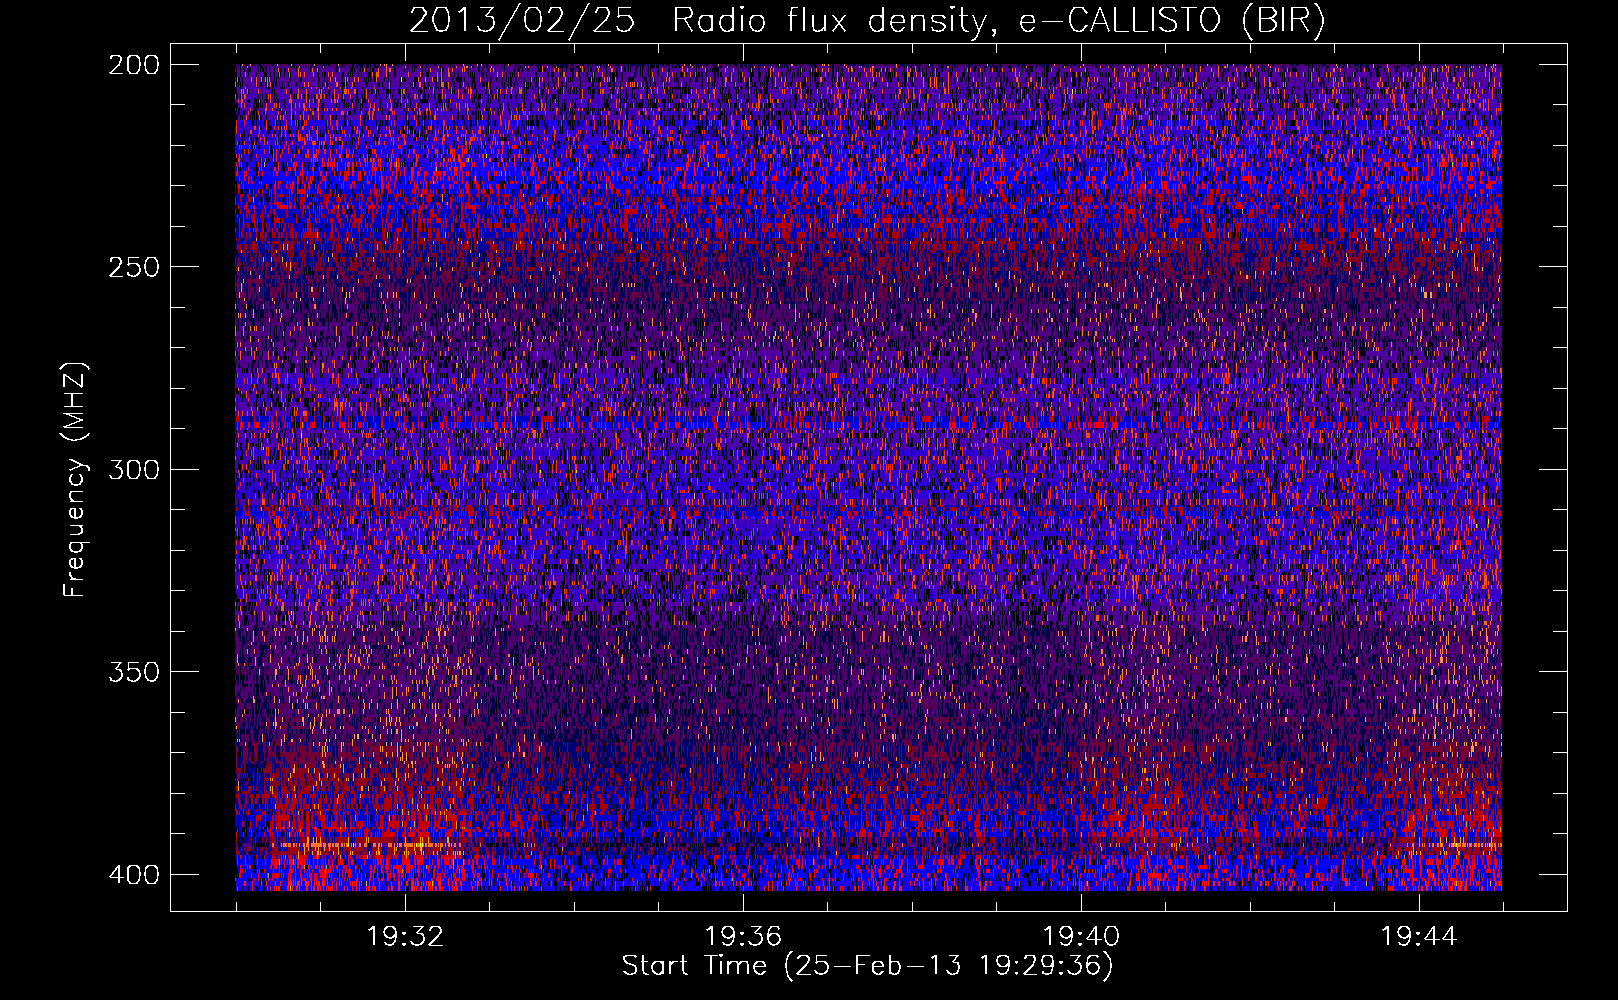Click the 19:40 time tick label
The width and height of the screenshot is (1618, 1000).
click(x=1081, y=937)
